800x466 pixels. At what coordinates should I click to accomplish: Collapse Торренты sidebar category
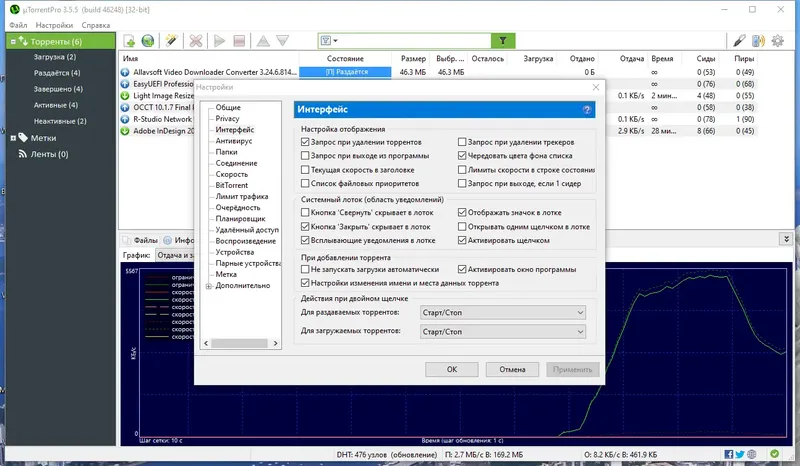pyautogui.click(x=13, y=42)
